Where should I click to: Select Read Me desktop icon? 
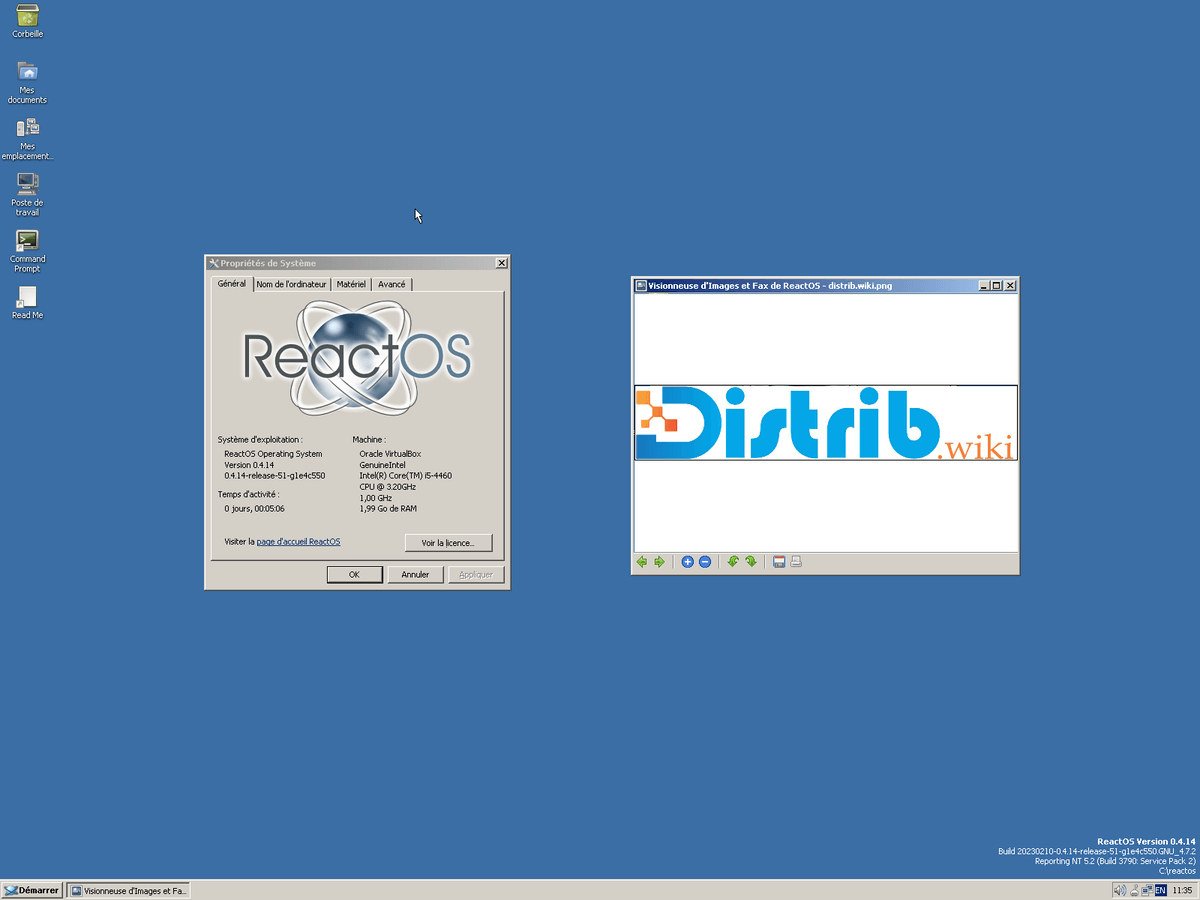(x=27, y=302)
